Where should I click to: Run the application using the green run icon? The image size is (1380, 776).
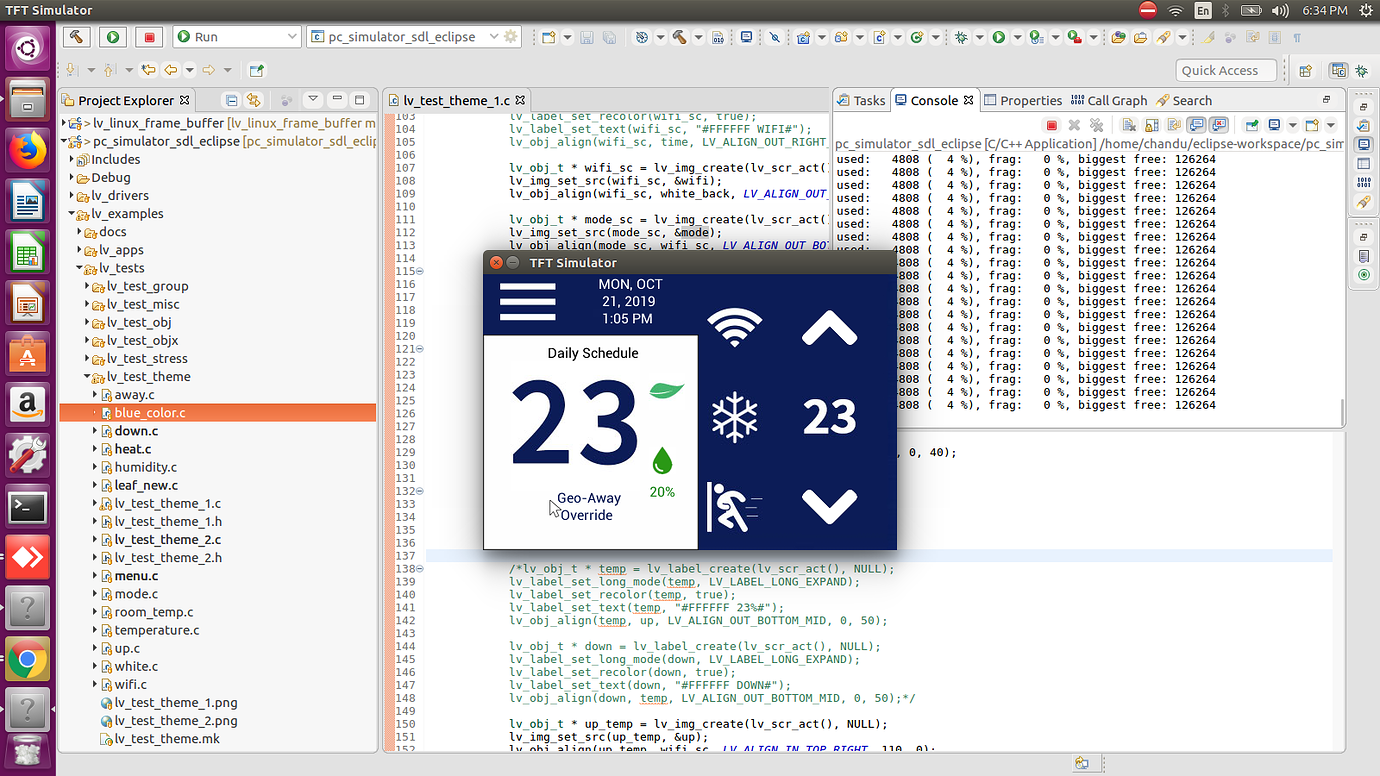pyautogui.click(x=997, y=37)
